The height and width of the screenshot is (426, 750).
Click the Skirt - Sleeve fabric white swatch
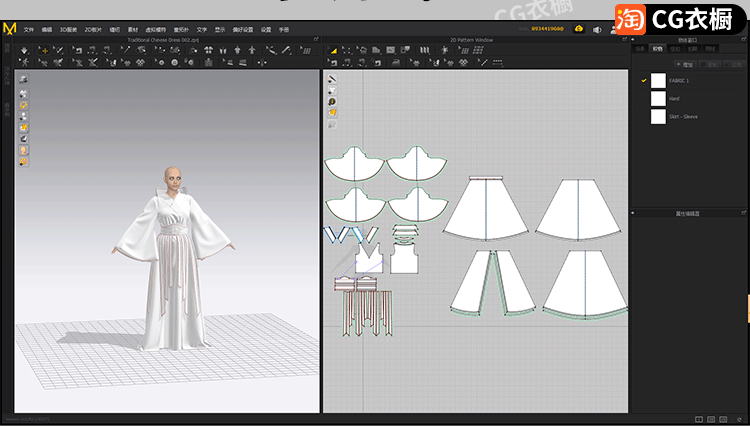[x=658, y=116]
